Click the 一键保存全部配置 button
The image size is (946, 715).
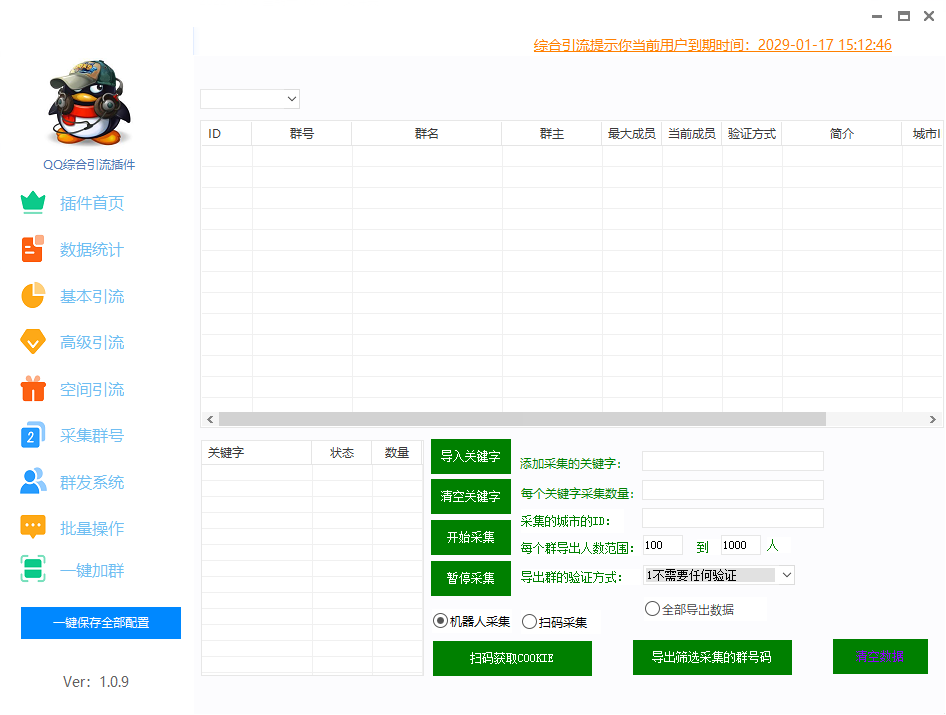pyautogui.click(x=101, y=623)
